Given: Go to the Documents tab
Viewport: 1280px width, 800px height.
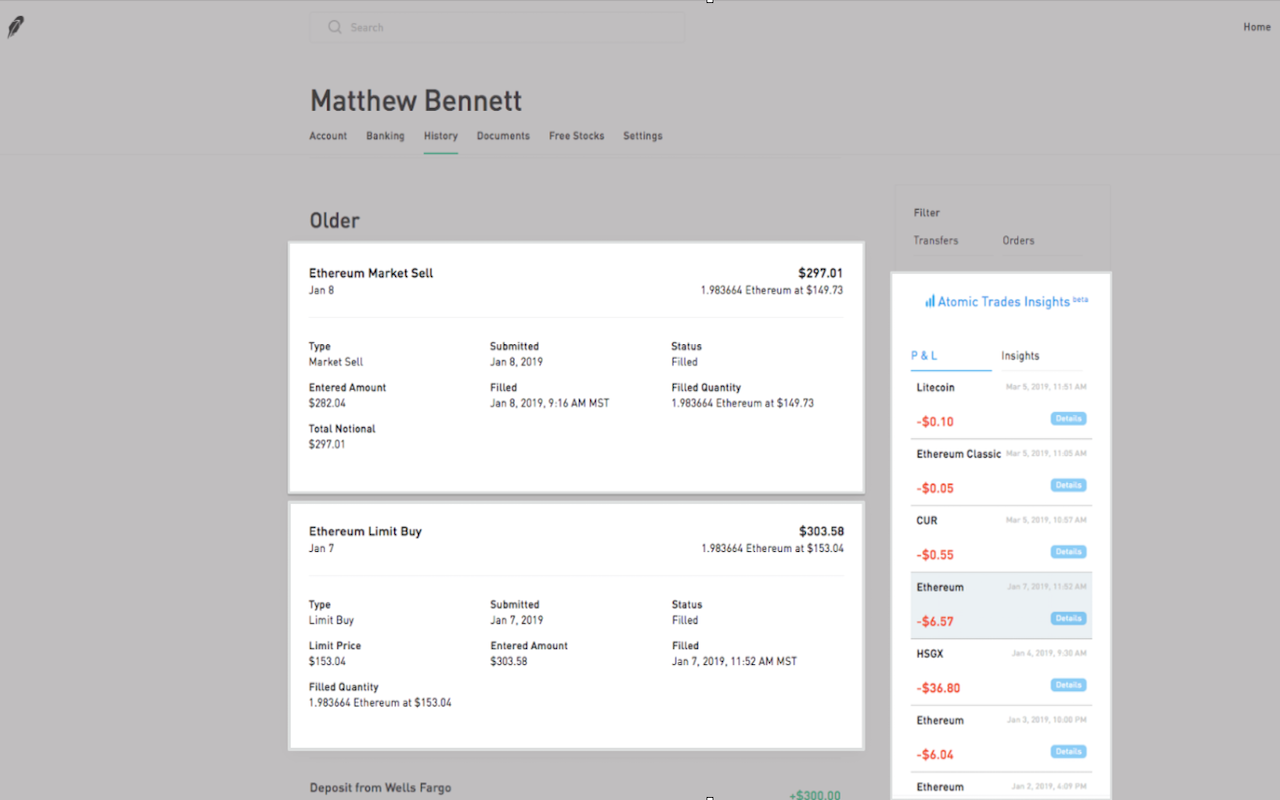Looking at the screenshot, I should 503,136.
